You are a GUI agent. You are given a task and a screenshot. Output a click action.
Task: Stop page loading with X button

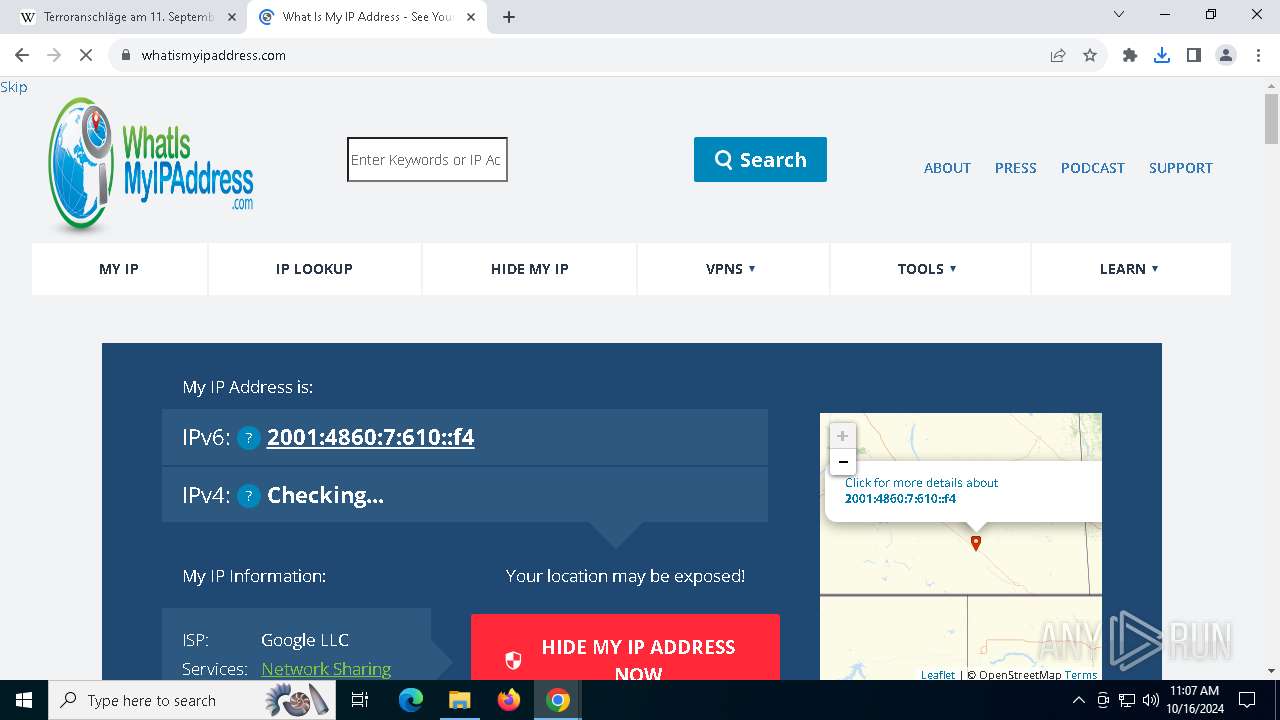tap(86, 55)
